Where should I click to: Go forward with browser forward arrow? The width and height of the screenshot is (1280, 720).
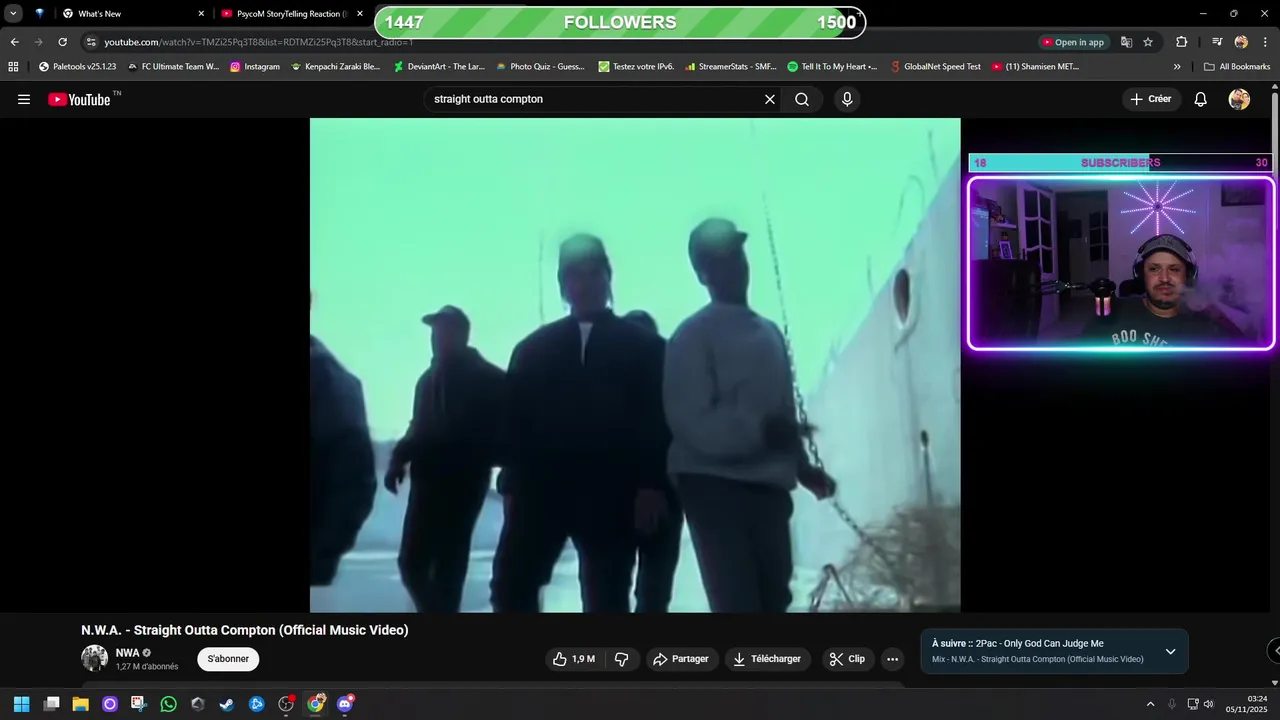[38, 42]
